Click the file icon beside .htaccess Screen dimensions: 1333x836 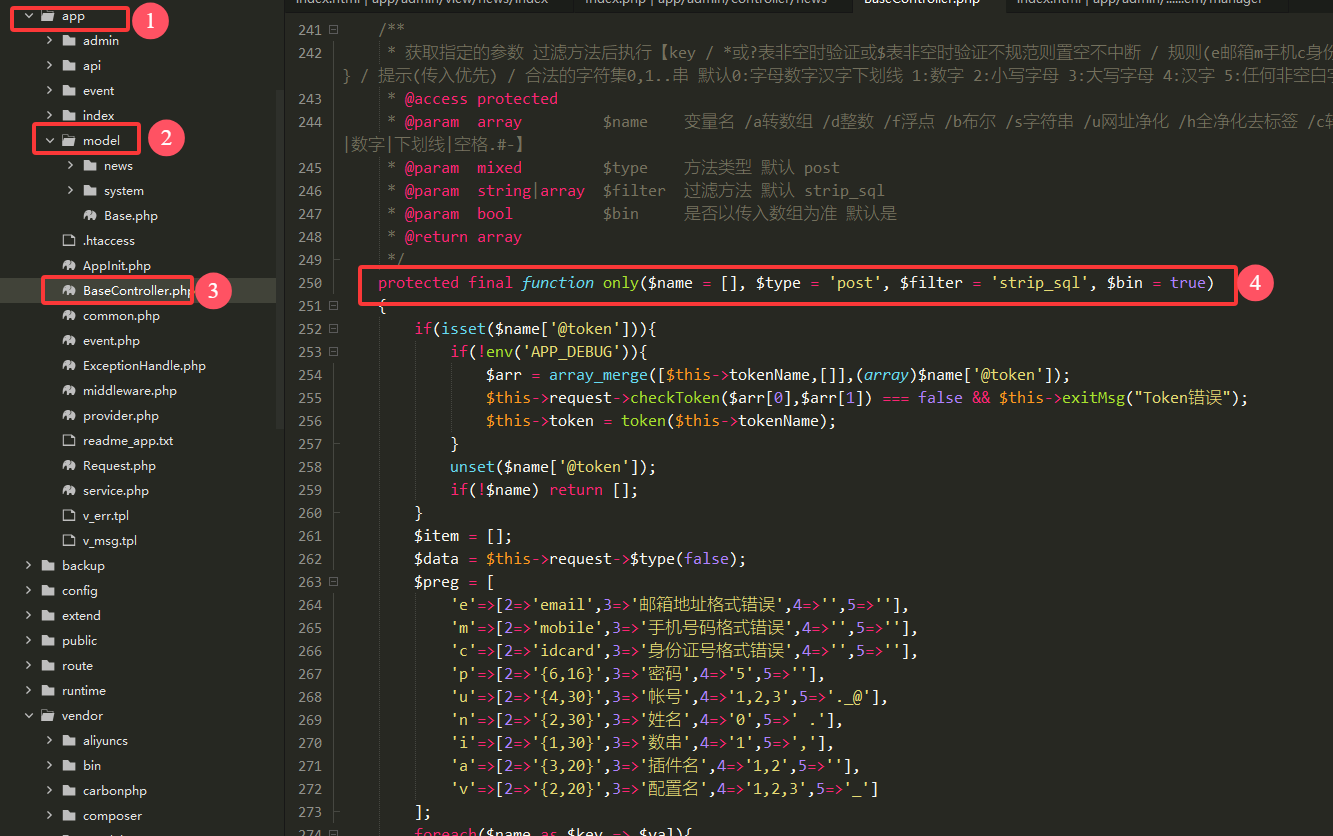click(x=69, y=241)
